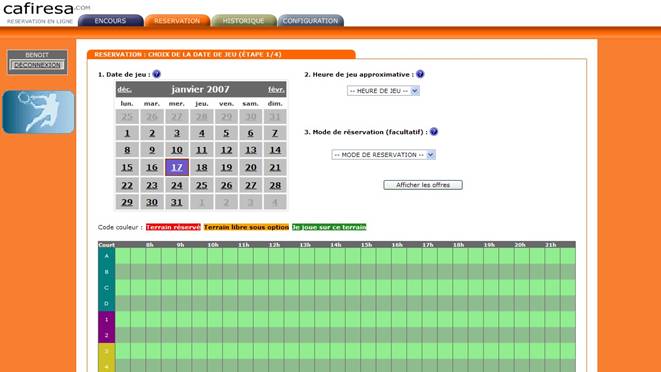This screenshot has height=372, width=661.
Task: Switch to the ENCOURS tab
Action: coord(110,21)
